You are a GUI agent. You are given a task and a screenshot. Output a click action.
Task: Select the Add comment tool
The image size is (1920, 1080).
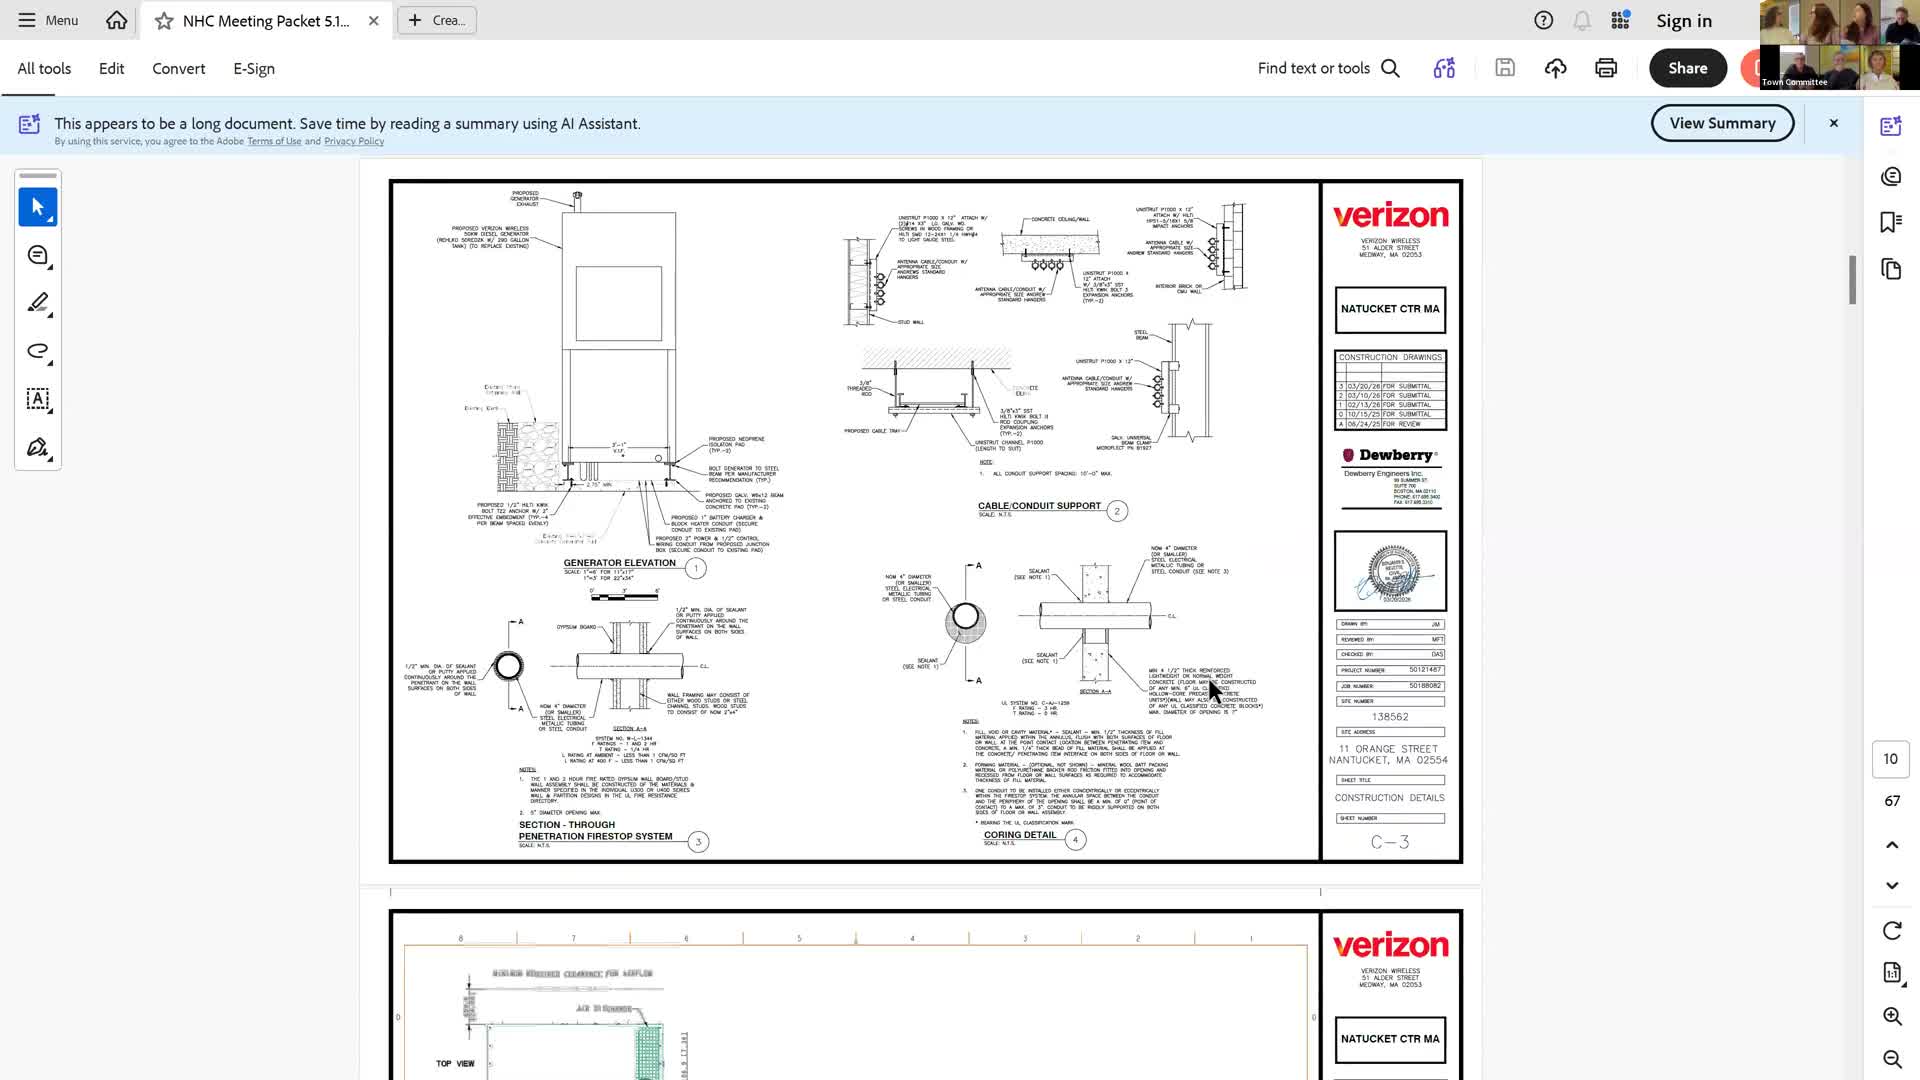[38, 256]
